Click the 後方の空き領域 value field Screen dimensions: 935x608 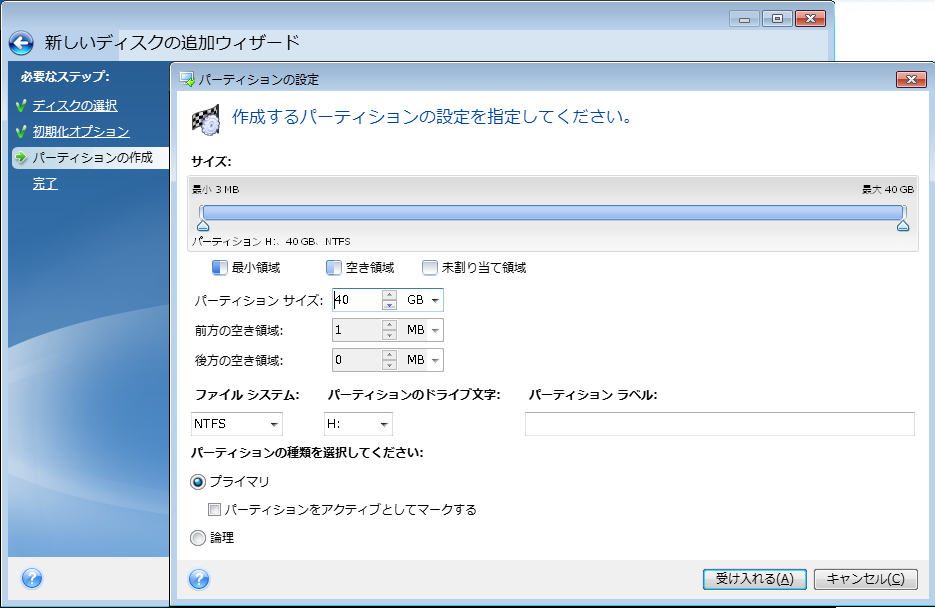357,359
